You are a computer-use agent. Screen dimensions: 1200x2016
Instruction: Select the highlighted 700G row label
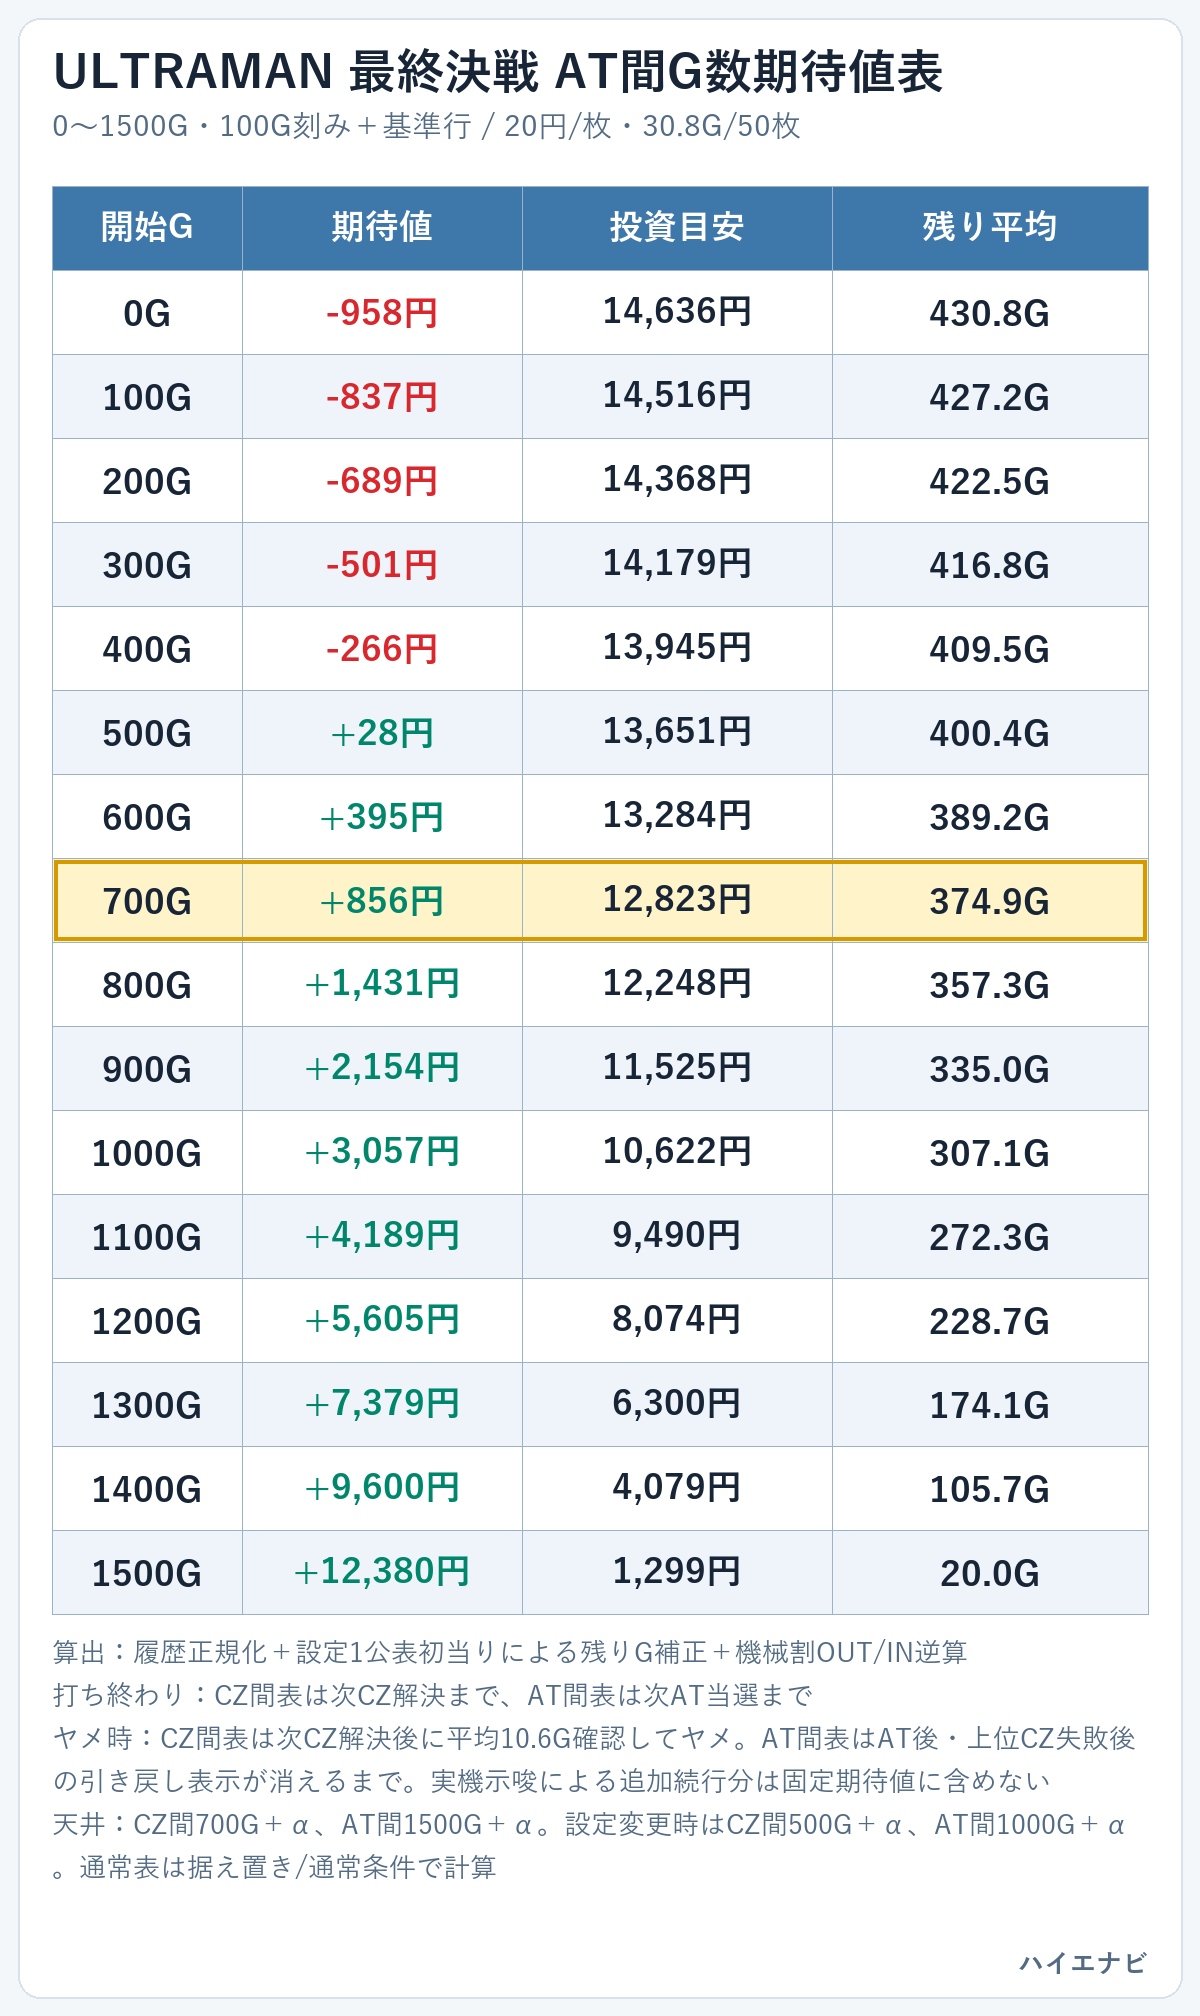coord(147,901)
